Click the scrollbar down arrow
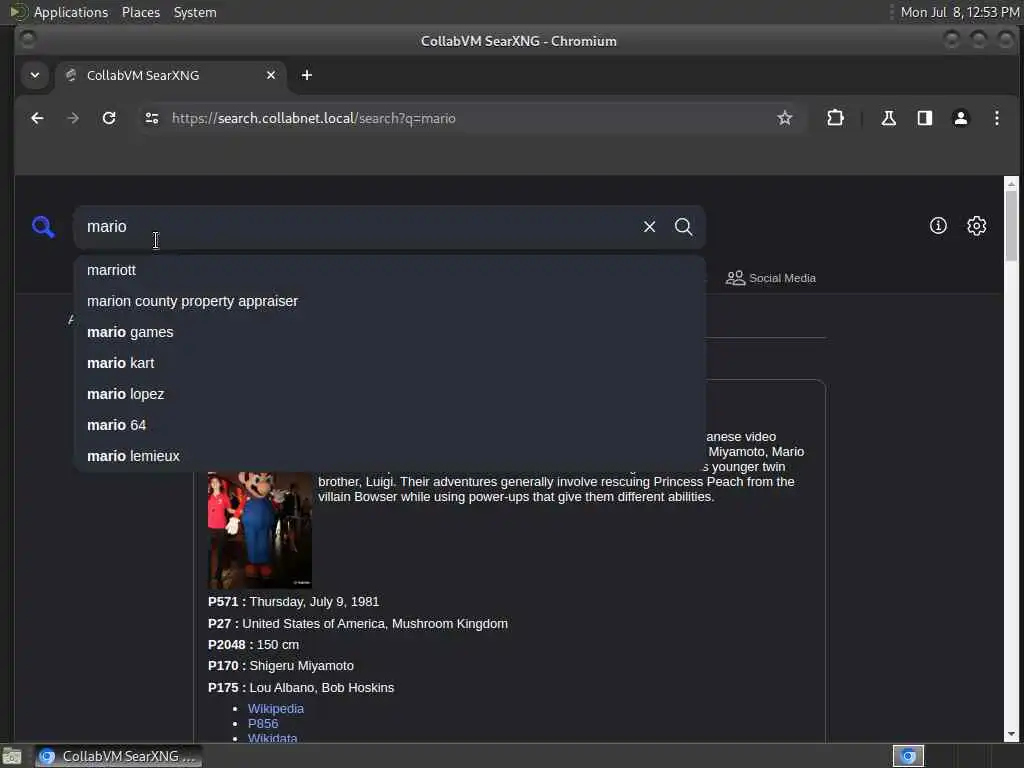1024x768 pixels. tap(1011, 735)
